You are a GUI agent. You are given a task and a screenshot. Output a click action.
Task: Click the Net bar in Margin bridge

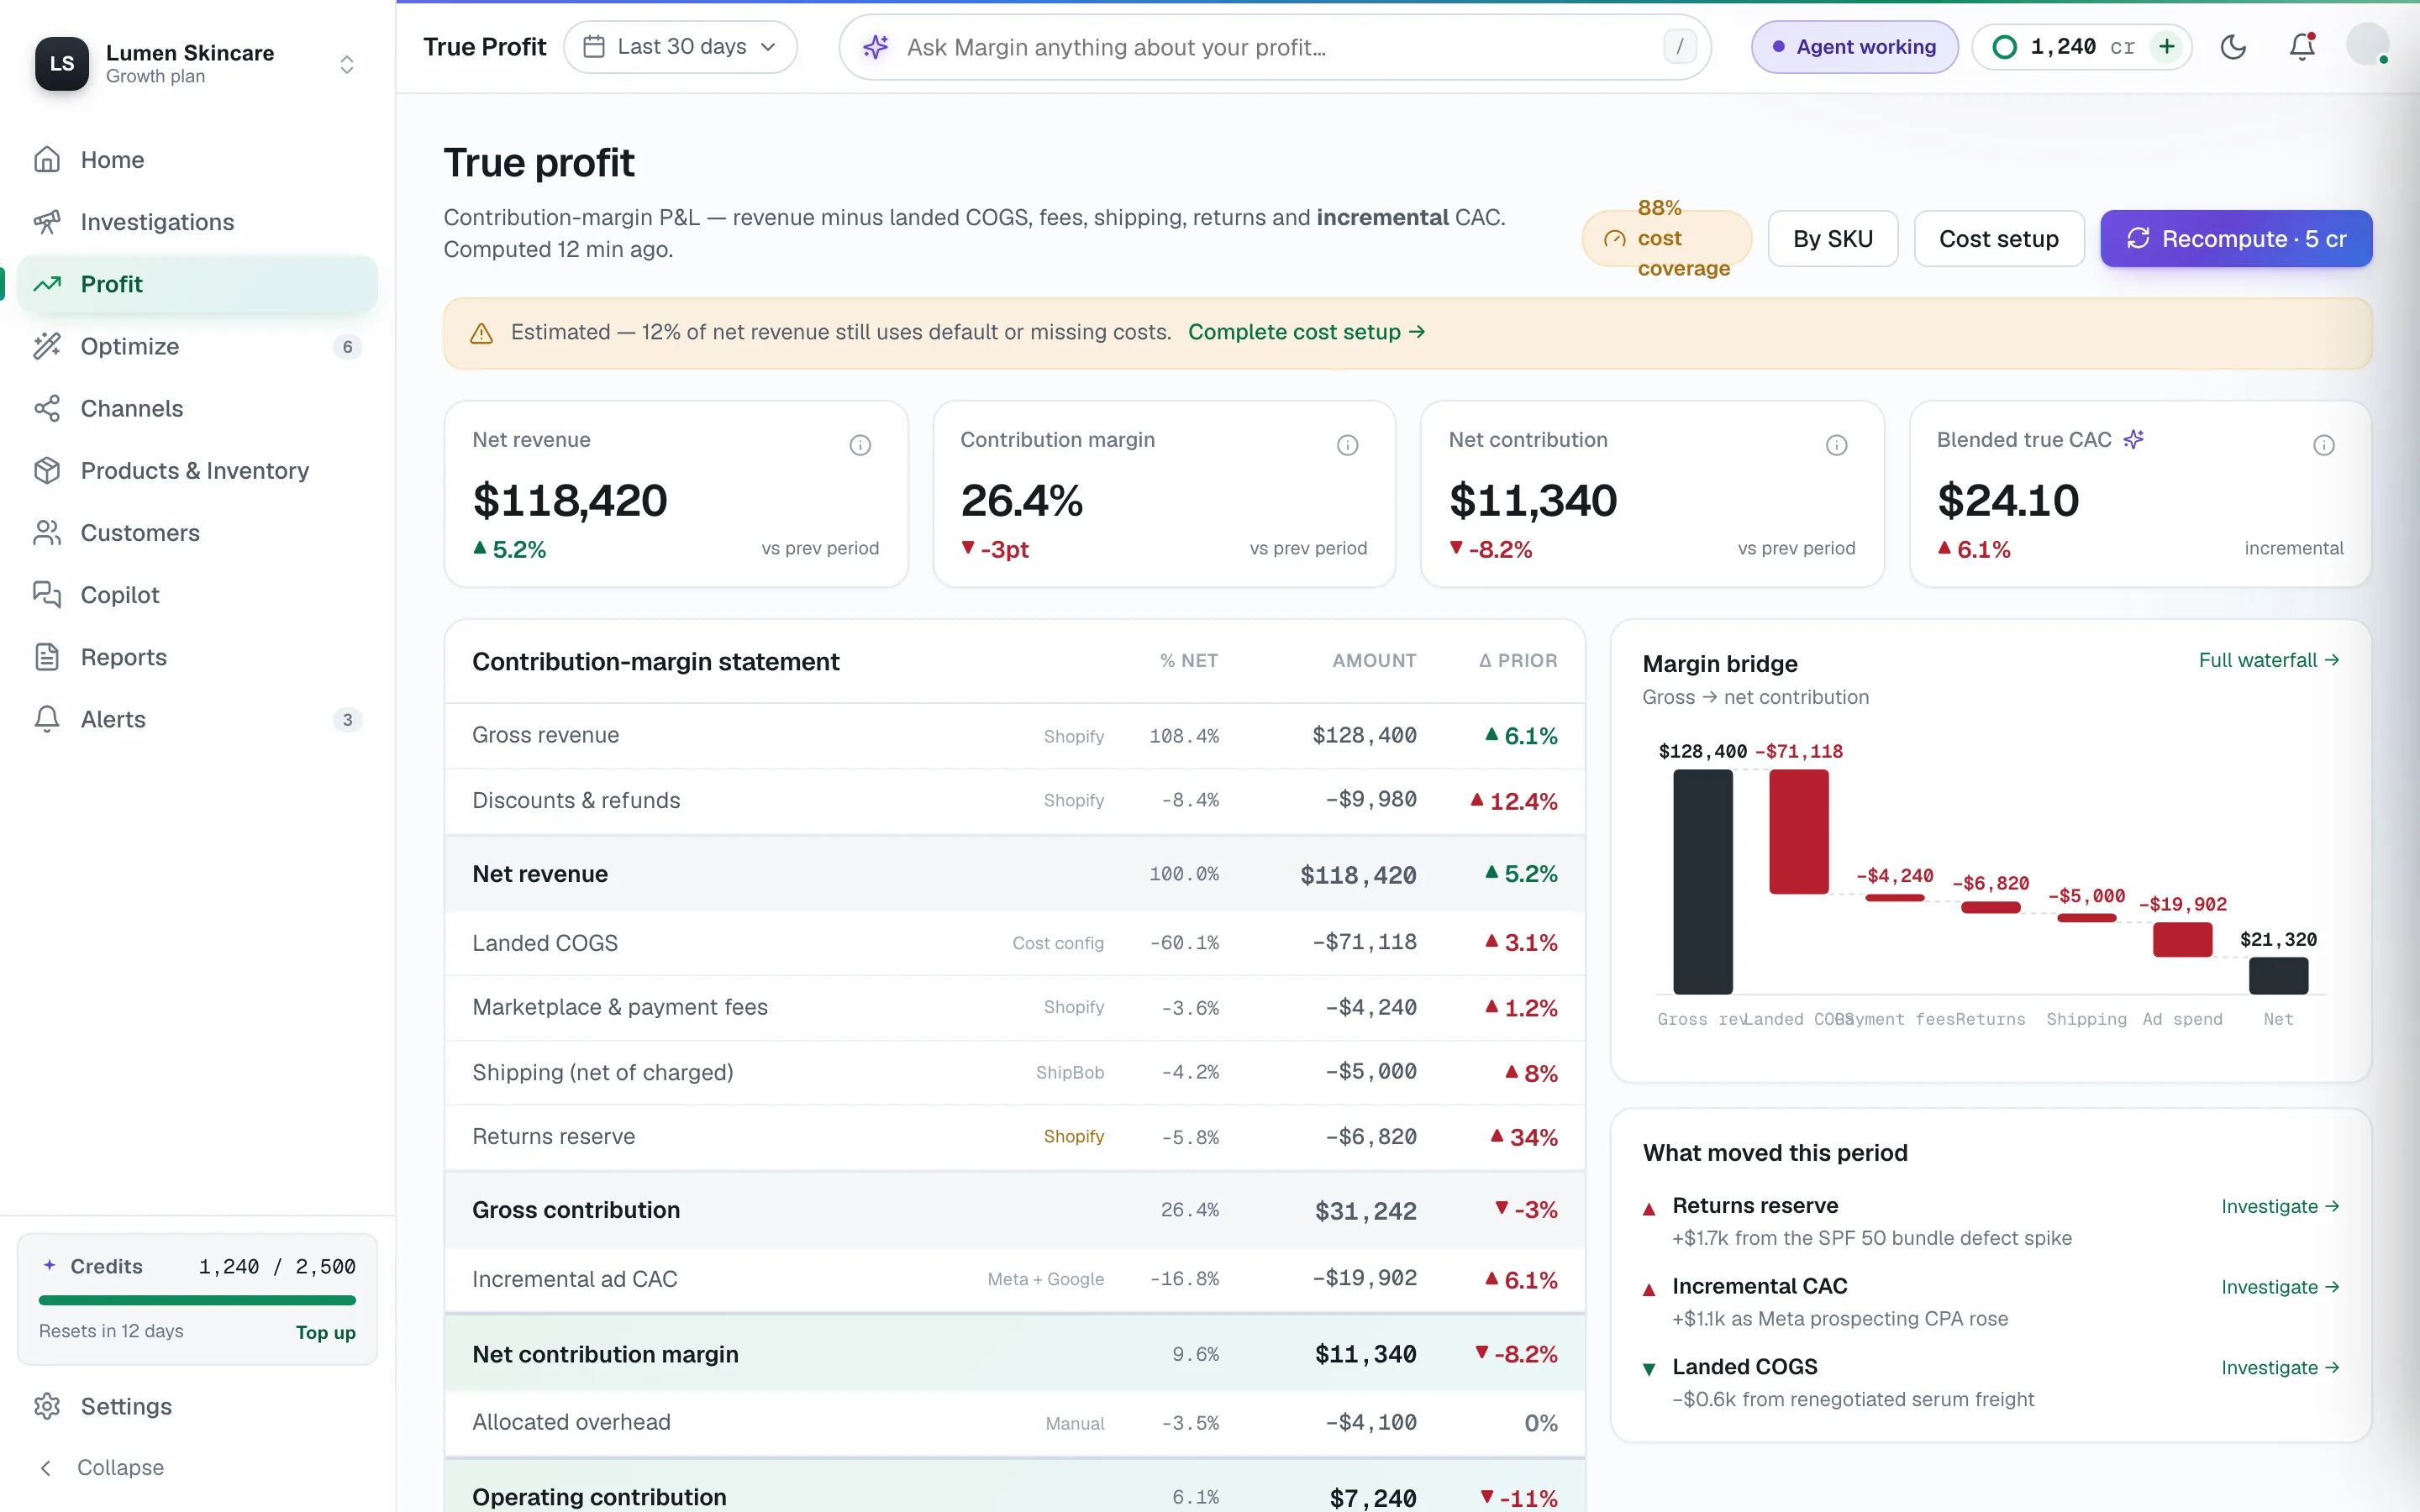[2278, 976]
